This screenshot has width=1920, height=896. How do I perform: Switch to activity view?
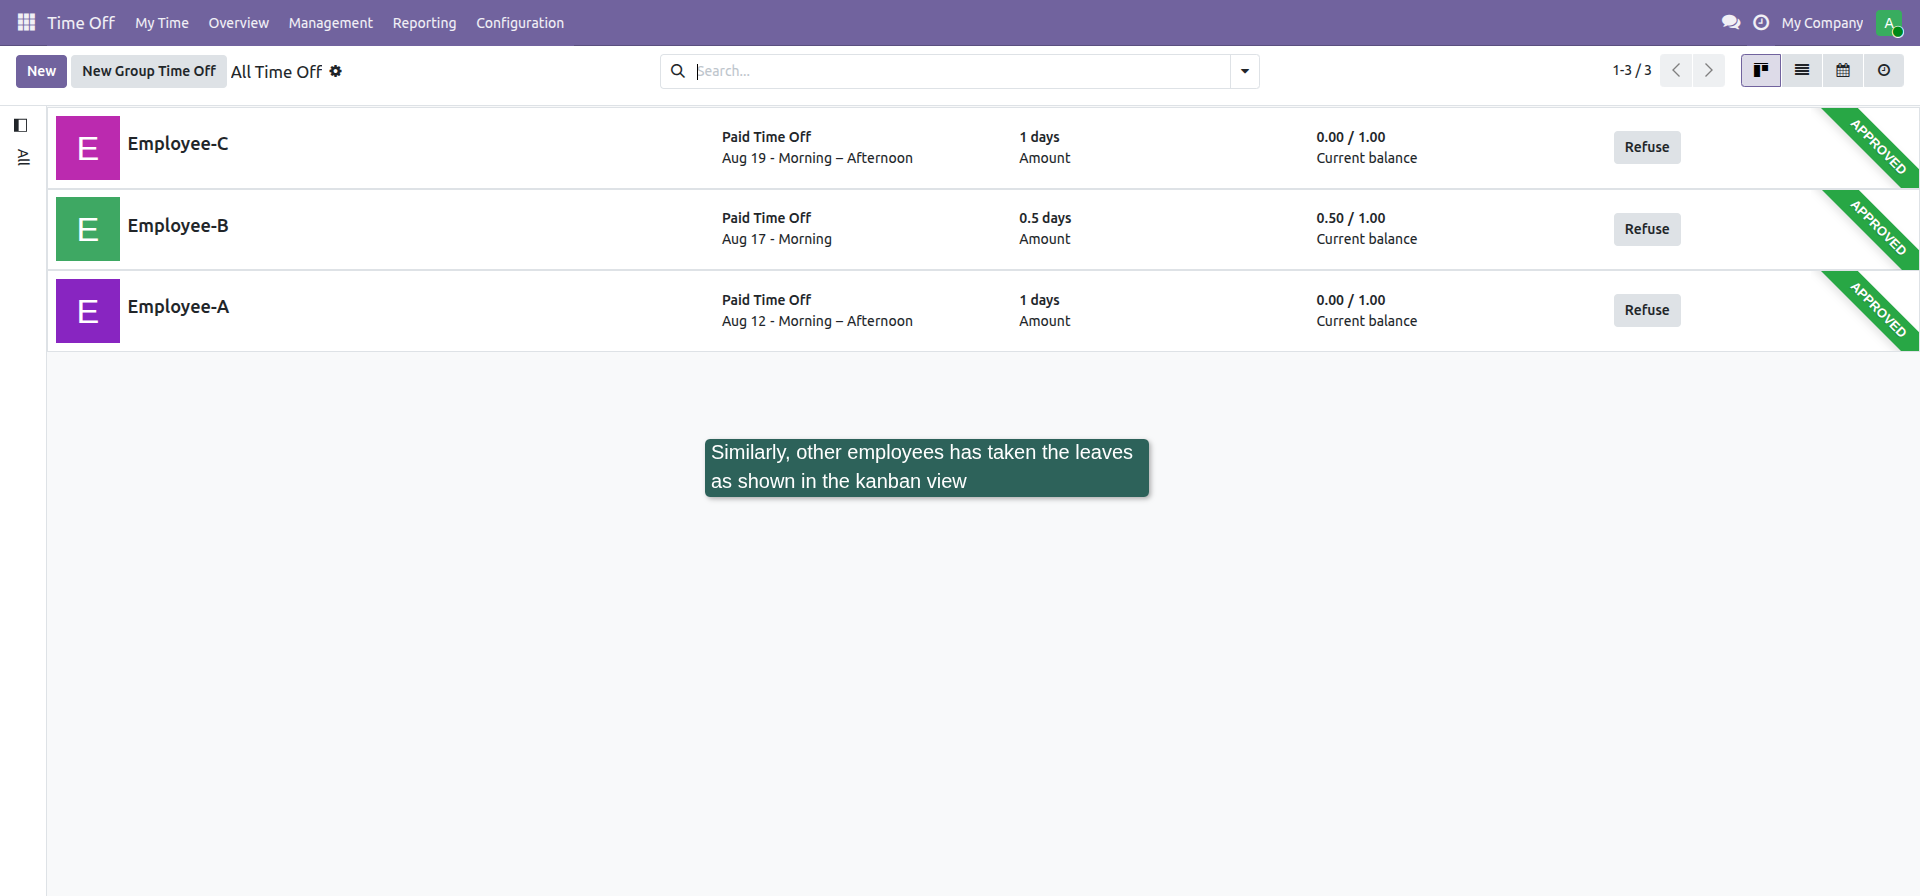pyautogui.click(x=1884, y=71)
